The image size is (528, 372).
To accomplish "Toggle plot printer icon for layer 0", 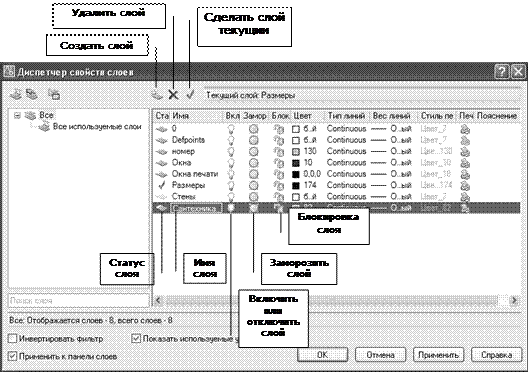I will click(465, 129).
